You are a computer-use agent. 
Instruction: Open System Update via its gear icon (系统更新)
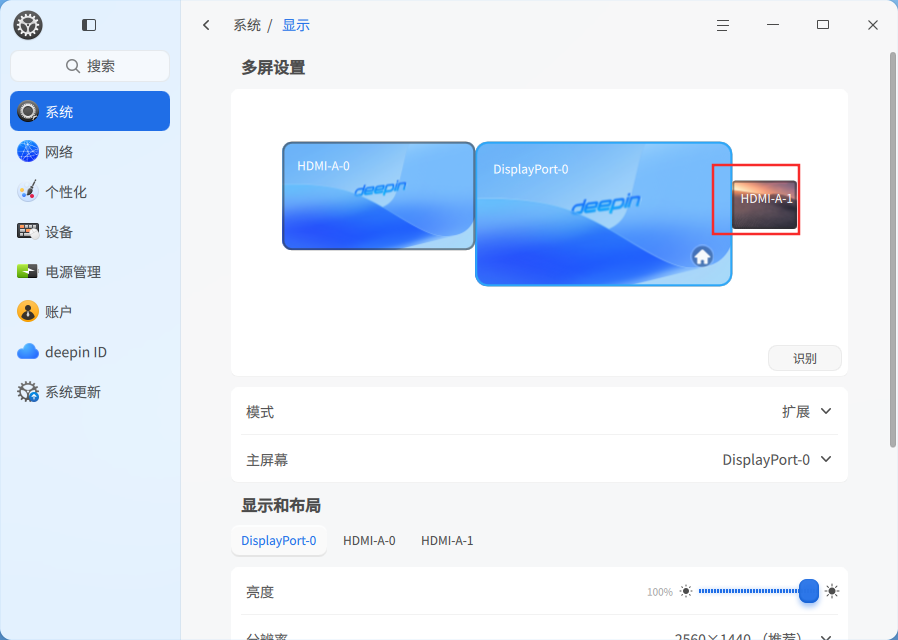(27, 392)
